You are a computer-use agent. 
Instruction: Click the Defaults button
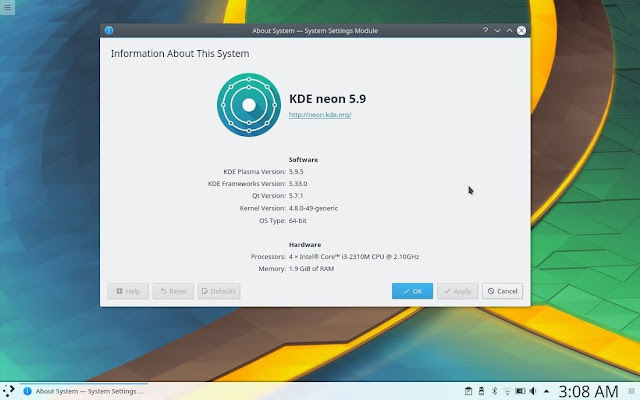219,291
